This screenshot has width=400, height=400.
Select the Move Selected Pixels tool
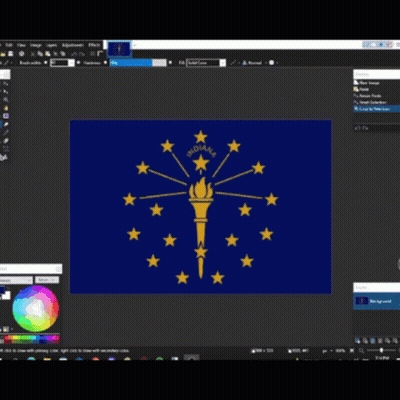[x=6, y=84]
